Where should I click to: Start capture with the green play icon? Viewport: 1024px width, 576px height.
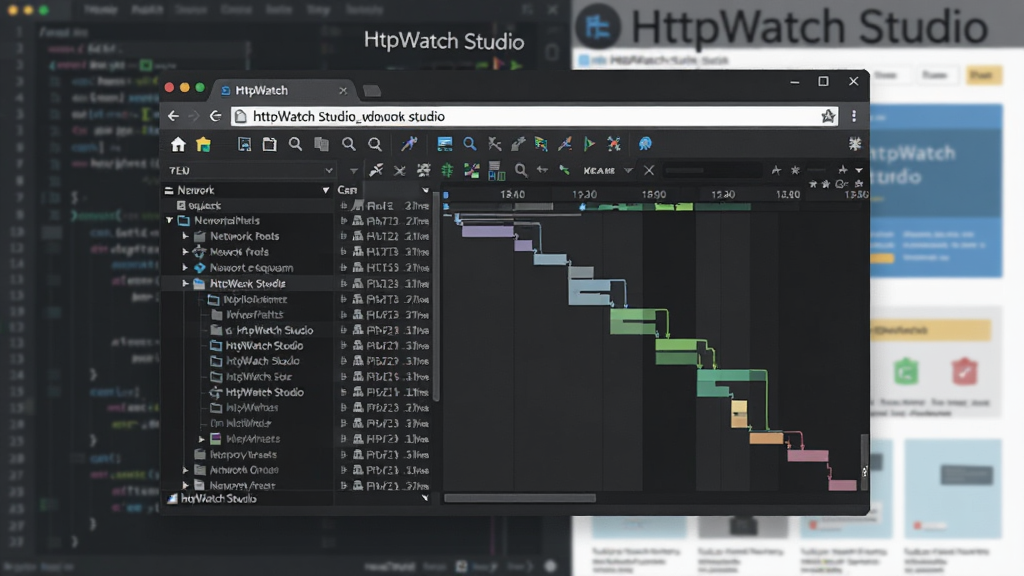(x=590, y=144)
